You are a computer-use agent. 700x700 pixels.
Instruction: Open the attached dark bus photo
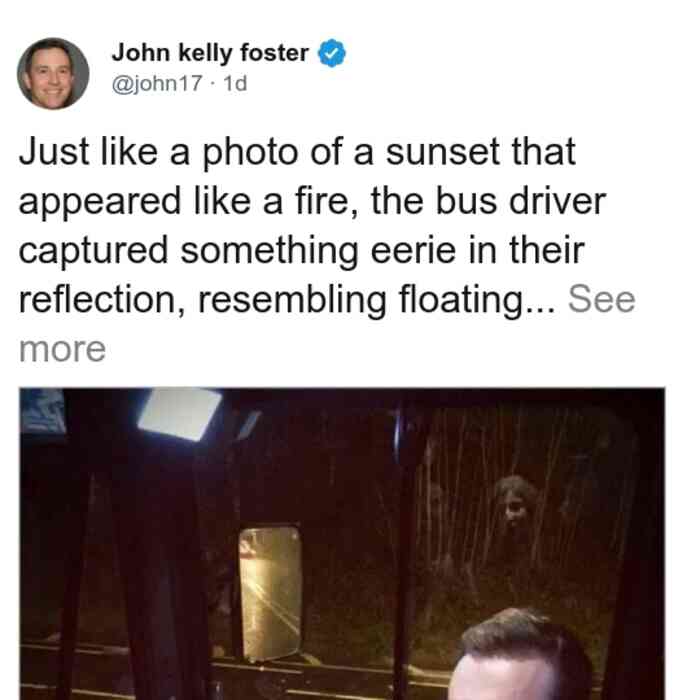[x=342, y=544]
